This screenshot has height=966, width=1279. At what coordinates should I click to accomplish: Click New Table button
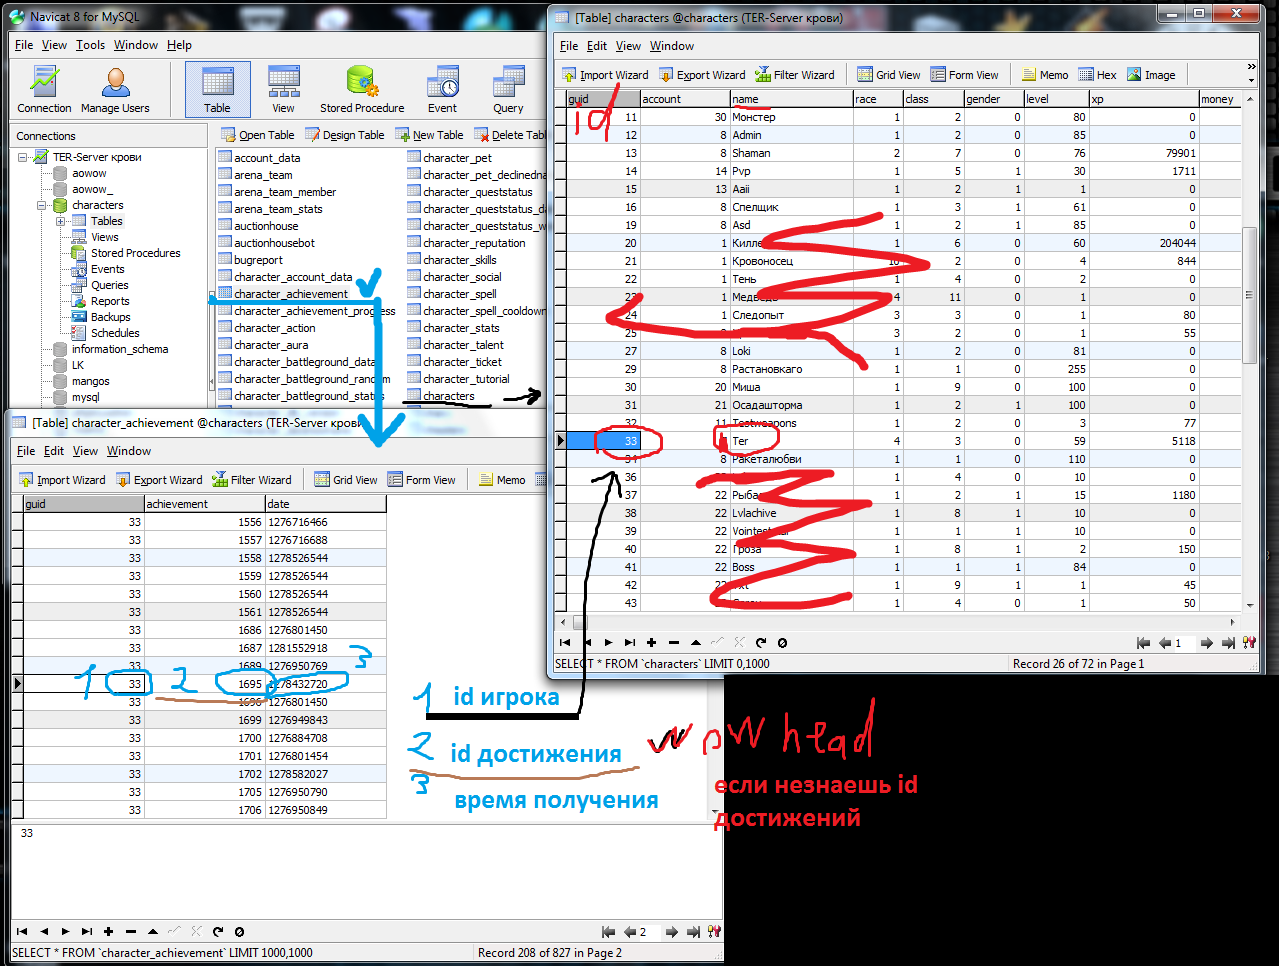click(430, 135)
